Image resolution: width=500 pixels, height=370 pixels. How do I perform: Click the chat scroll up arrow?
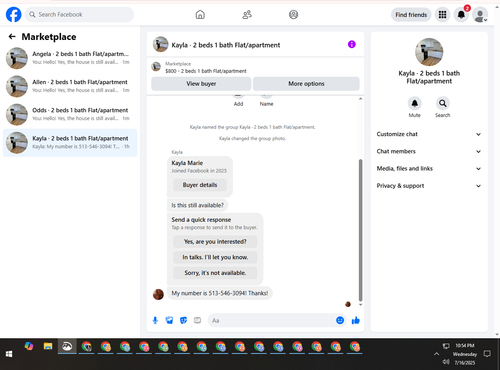tap(360, 99)
